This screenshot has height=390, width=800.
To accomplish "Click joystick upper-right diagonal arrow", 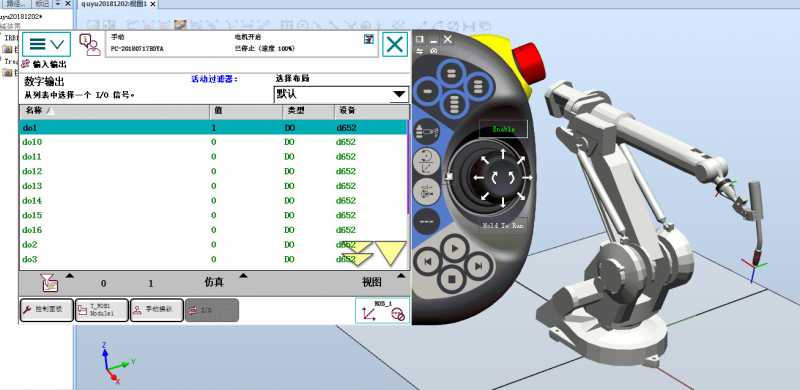I will [520, 160].
